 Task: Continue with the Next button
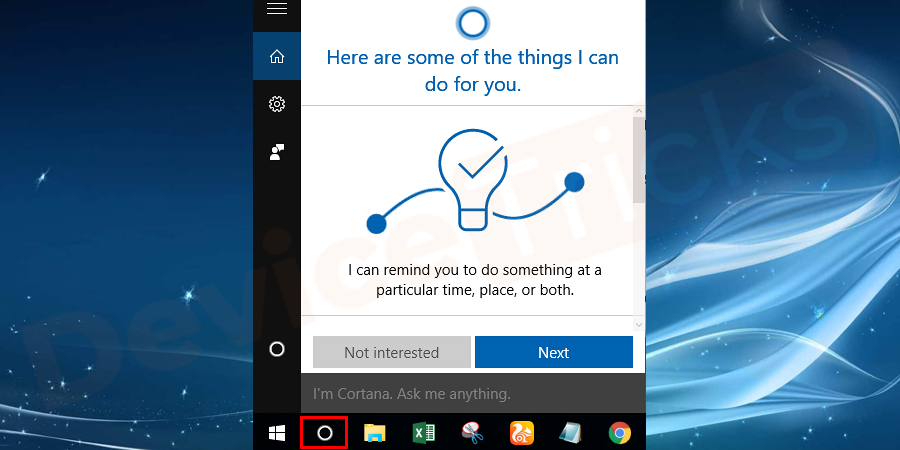tap(554, 352)
